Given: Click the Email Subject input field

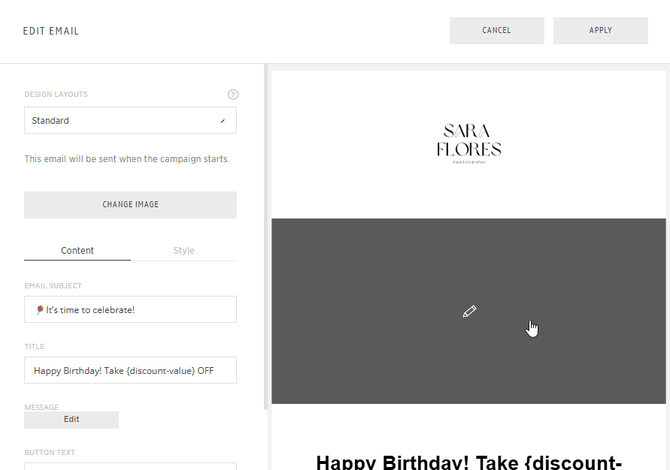Looking at the screenshot, I should (130, 309).
